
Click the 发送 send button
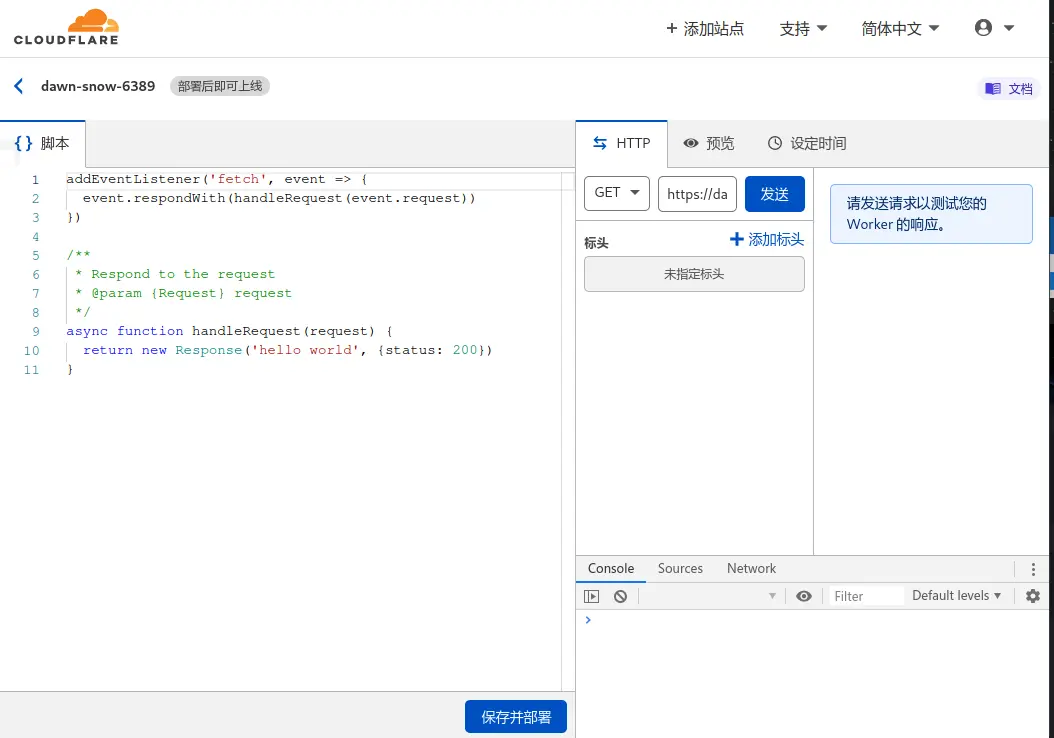click(x=774, y=194)
